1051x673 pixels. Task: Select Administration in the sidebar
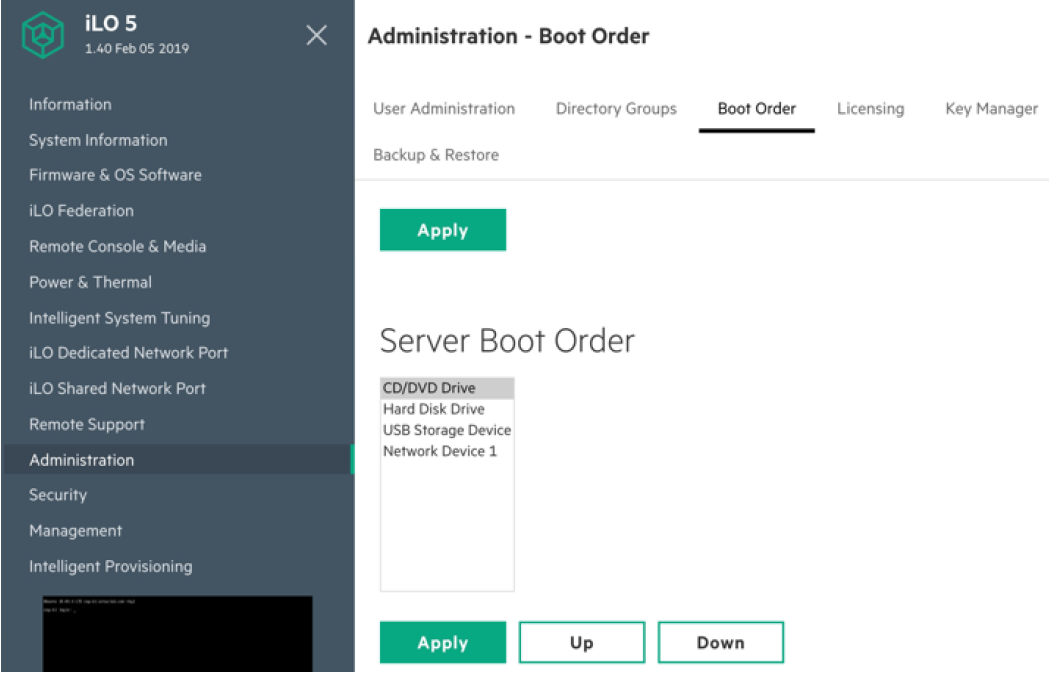tap(178, 460)
